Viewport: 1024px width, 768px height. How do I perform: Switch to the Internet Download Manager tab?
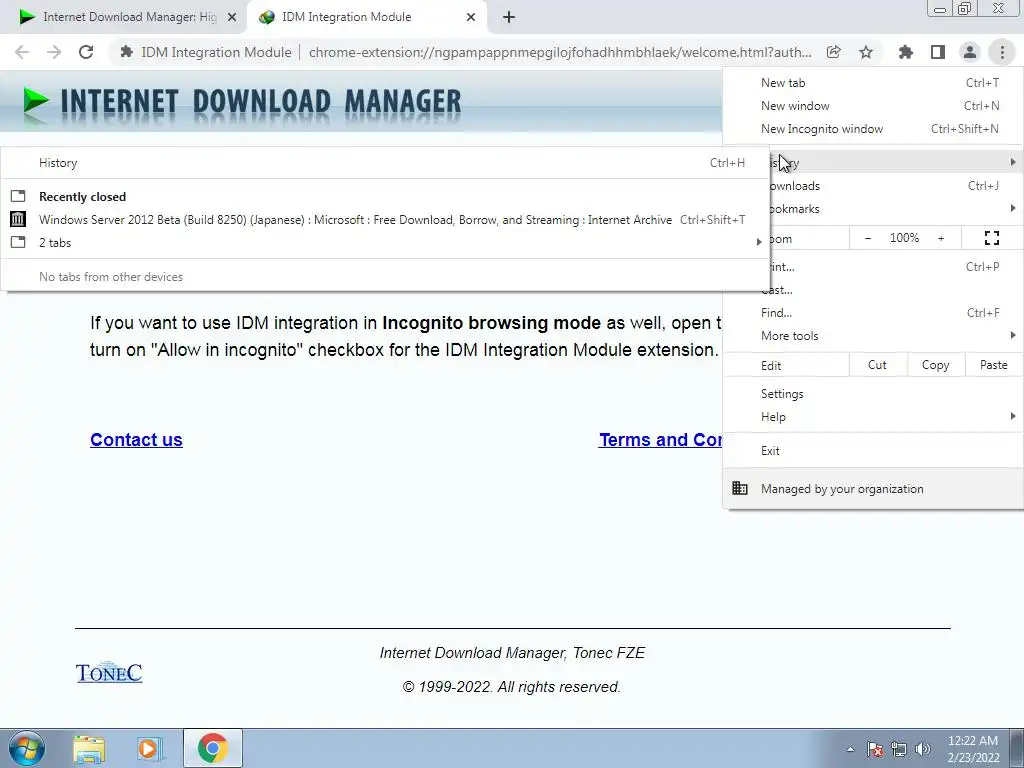click(124, 18)
